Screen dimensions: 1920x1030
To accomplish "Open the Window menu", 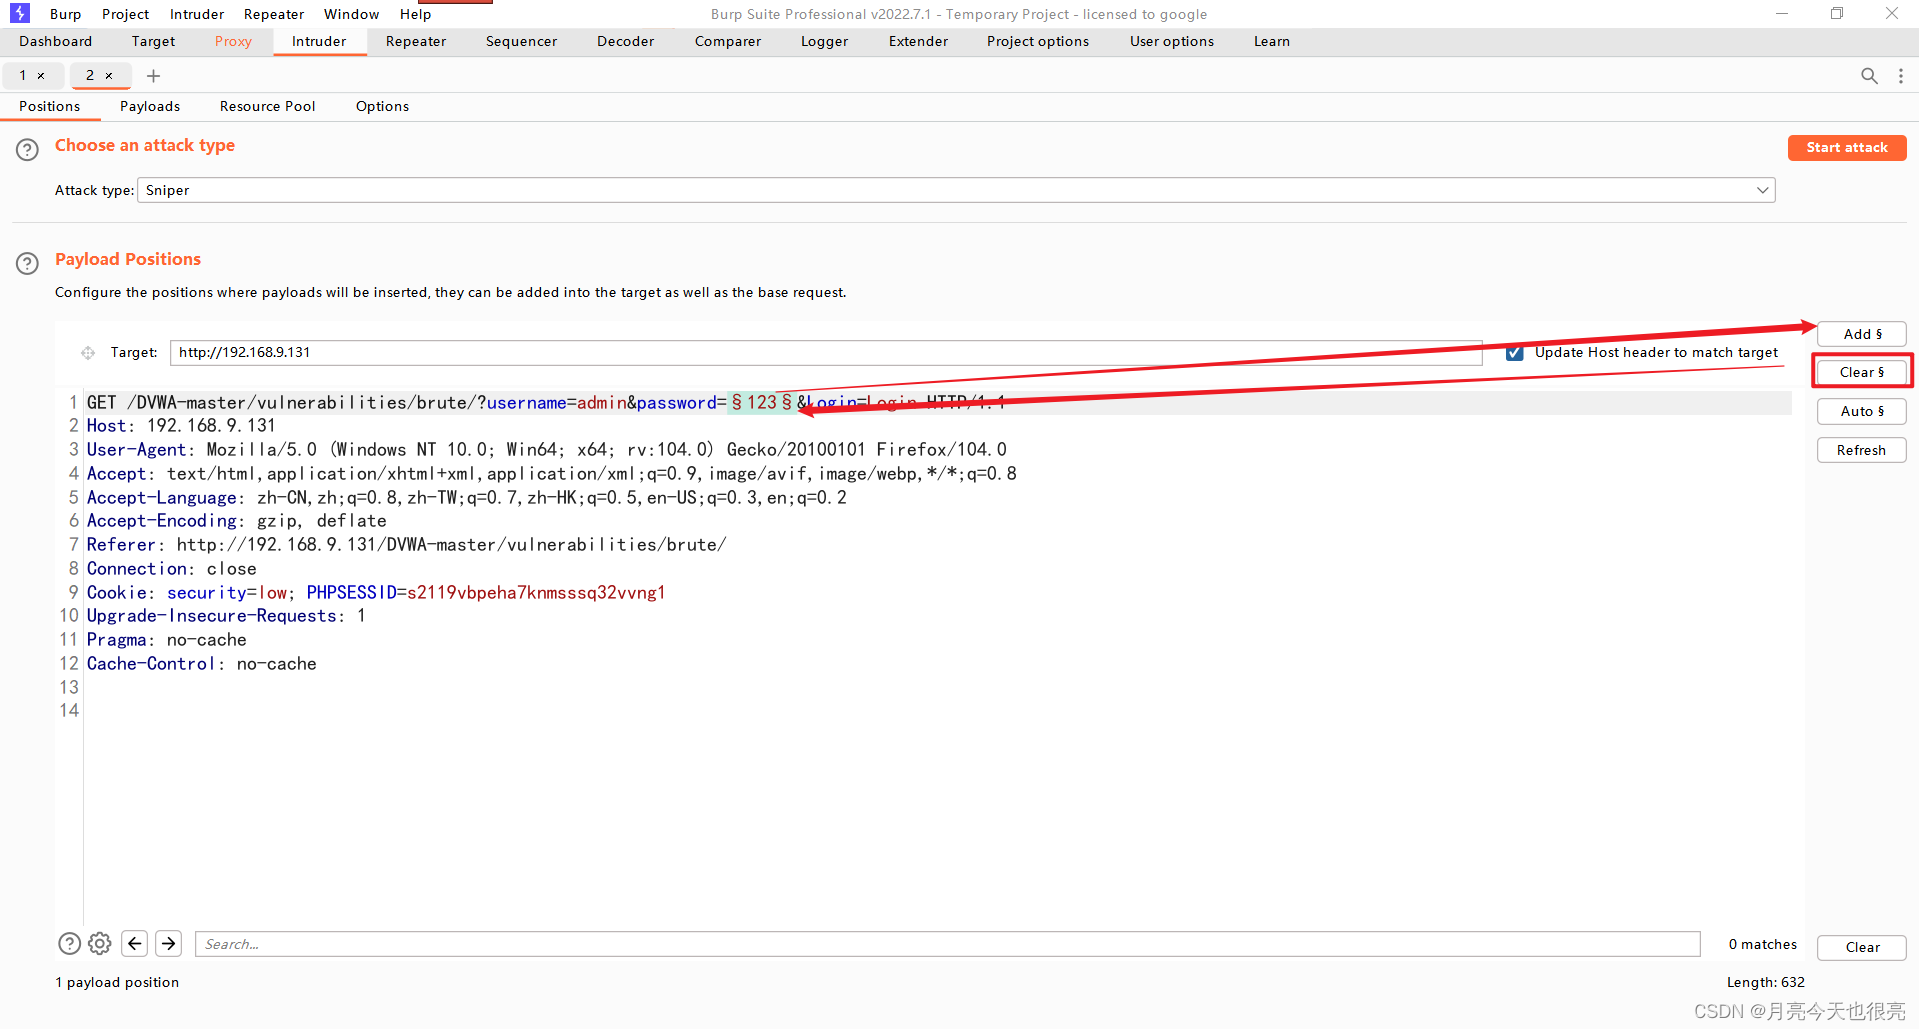I will tap(352, 14).
